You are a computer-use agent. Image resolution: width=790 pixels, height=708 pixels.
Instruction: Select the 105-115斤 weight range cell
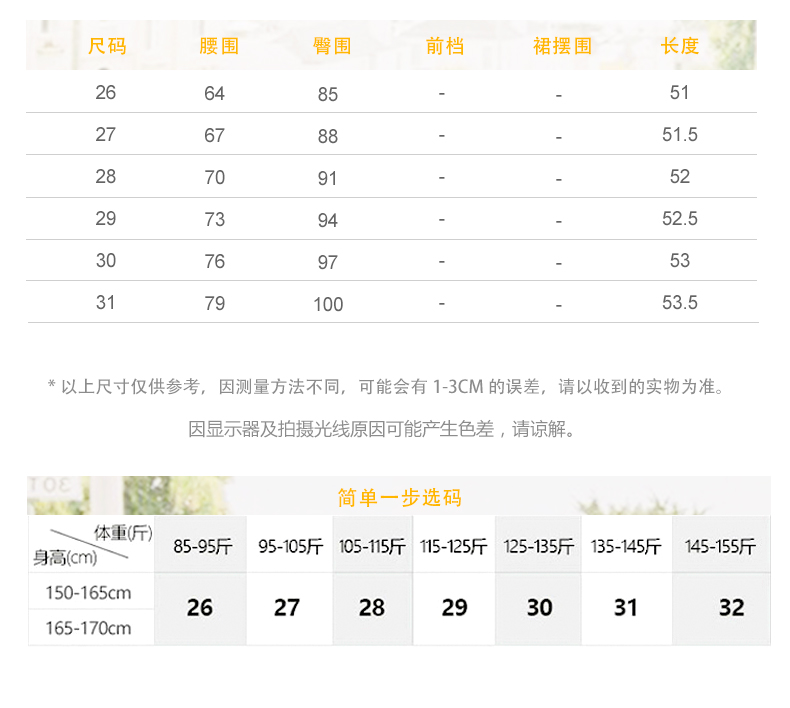point(372,547)
